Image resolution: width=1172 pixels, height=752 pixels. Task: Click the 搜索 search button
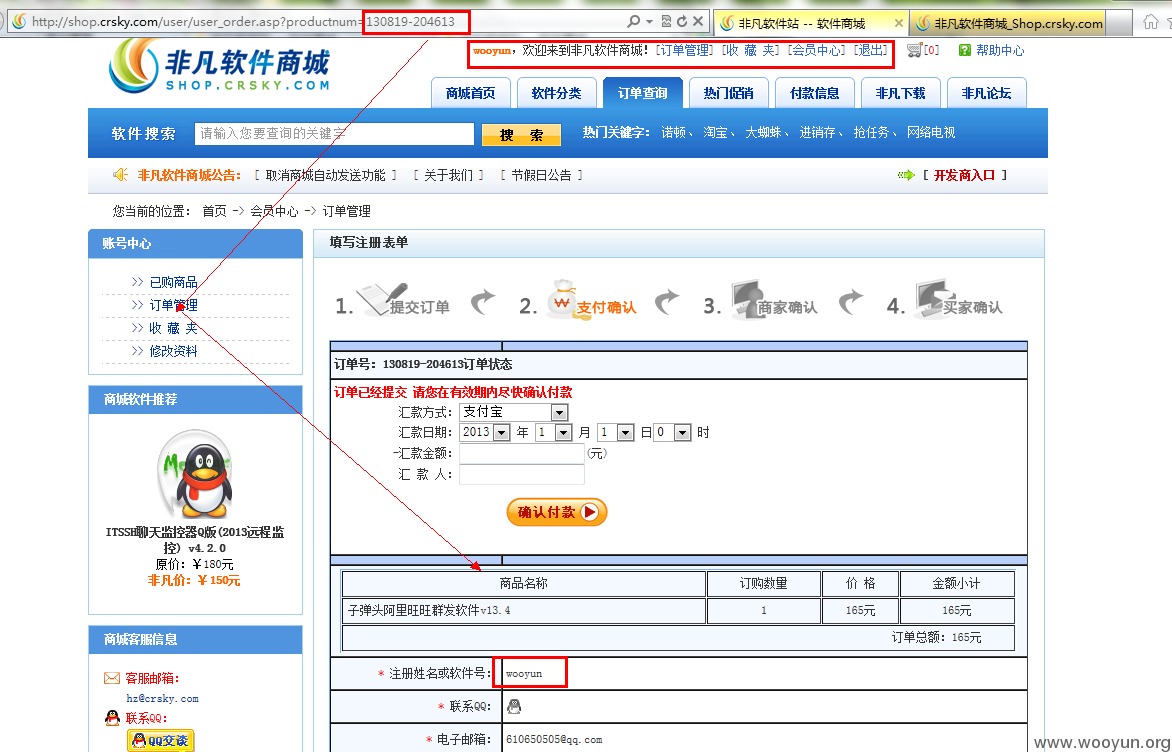tap(521, 135)
